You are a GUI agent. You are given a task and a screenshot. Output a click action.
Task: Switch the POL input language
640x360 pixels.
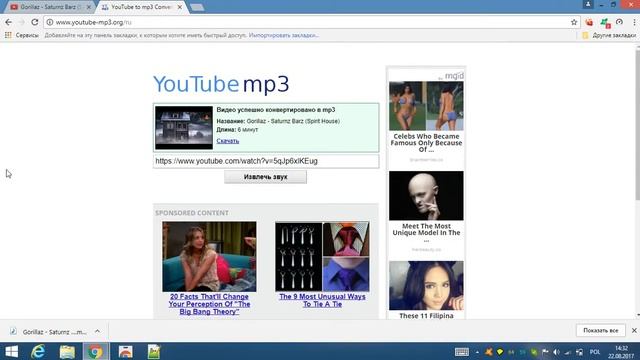595,352
